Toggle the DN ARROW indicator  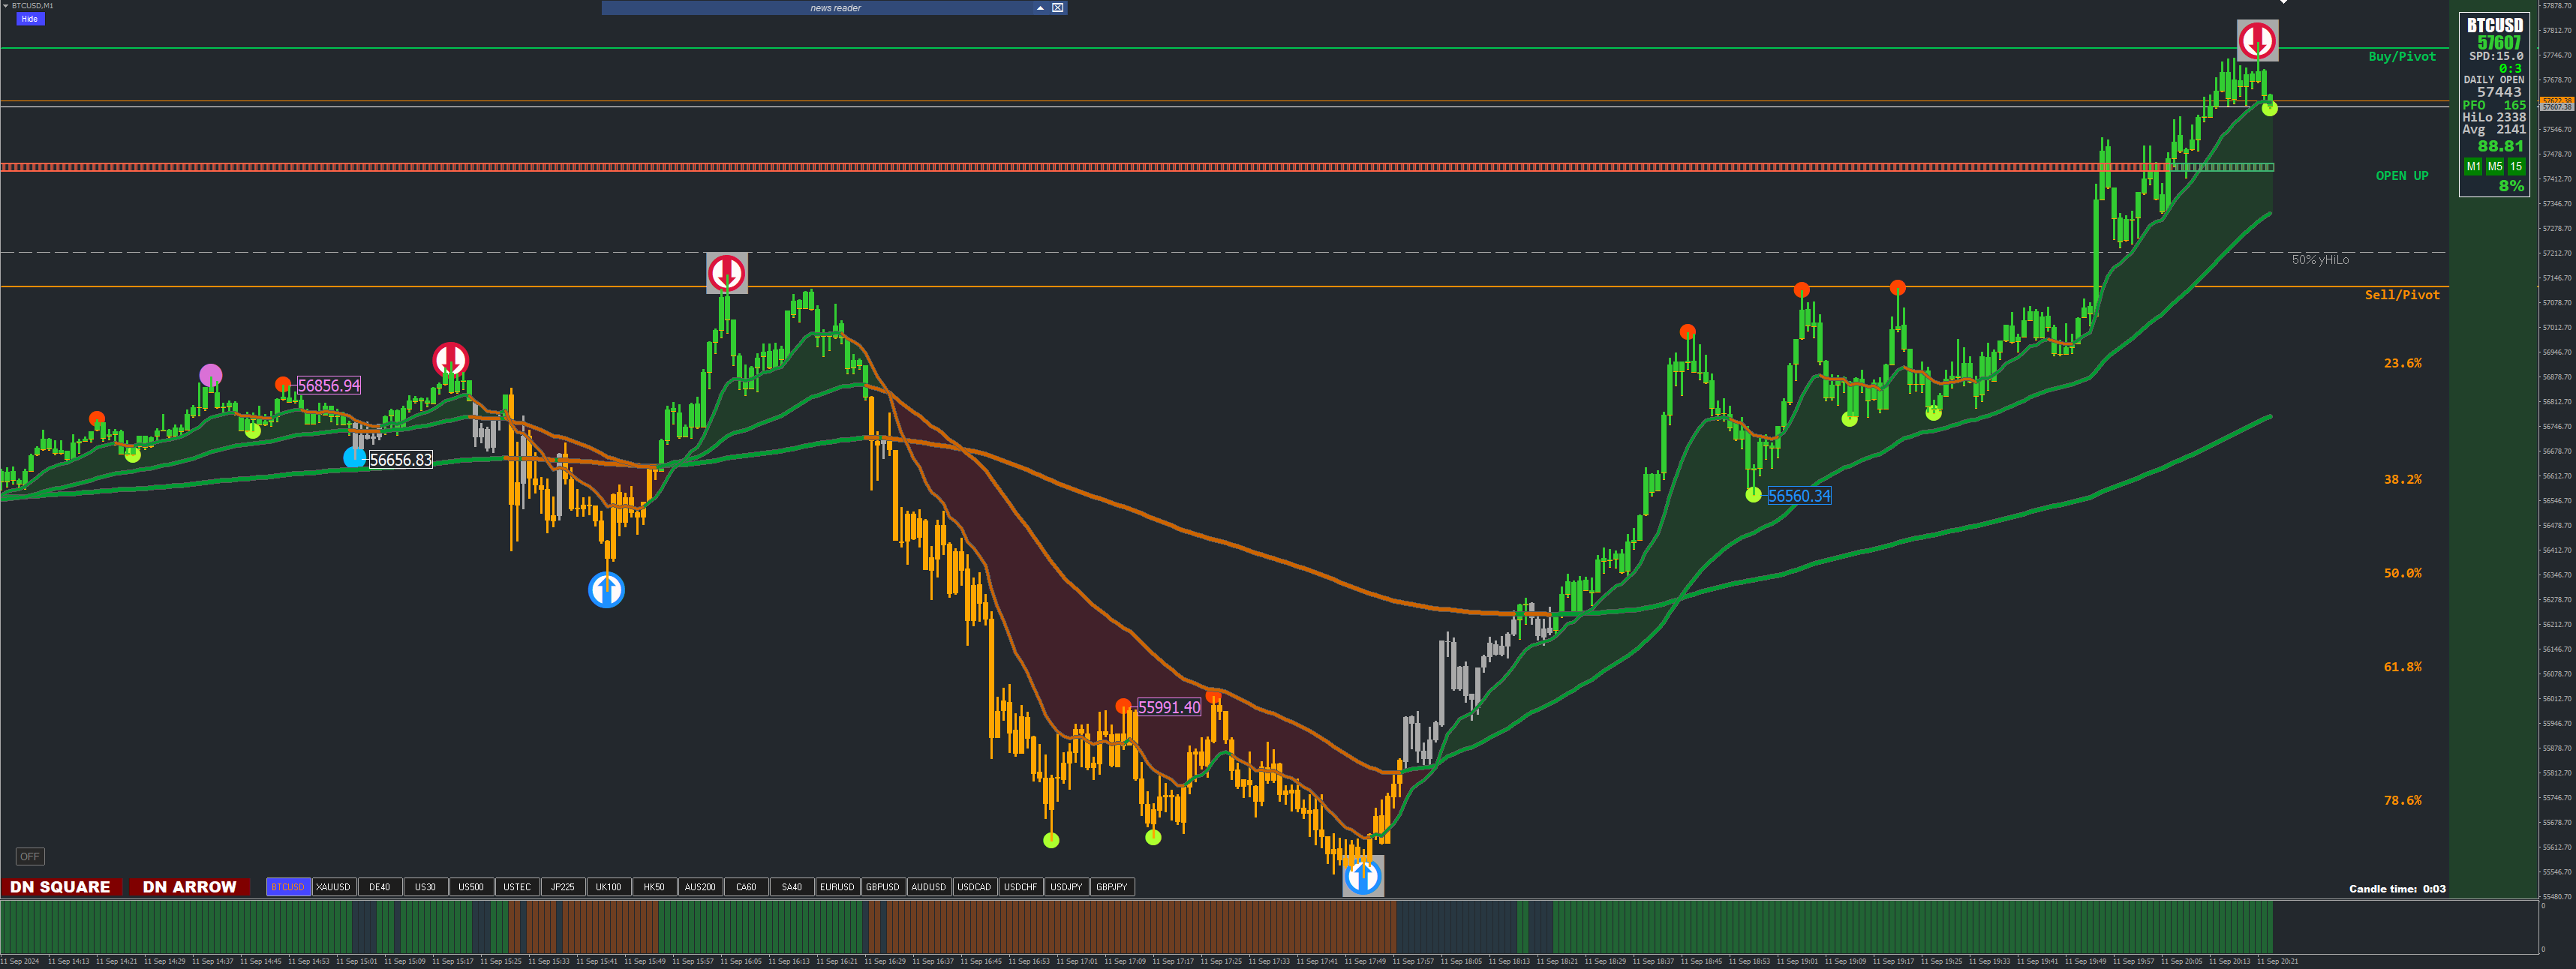tap(189, 887)
